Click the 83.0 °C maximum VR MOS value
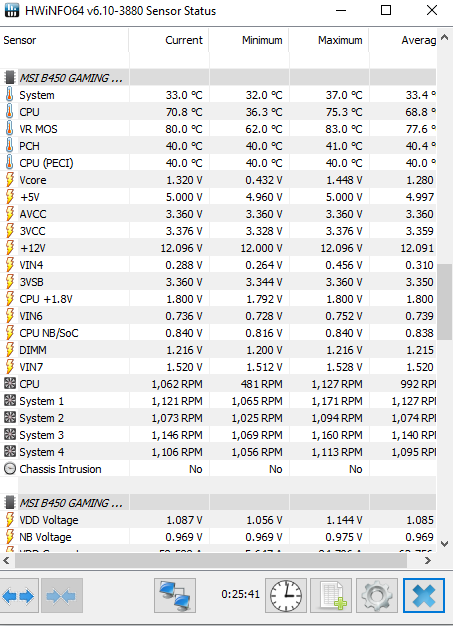Screen dimensions: 453x626 (x=344, y=129)
